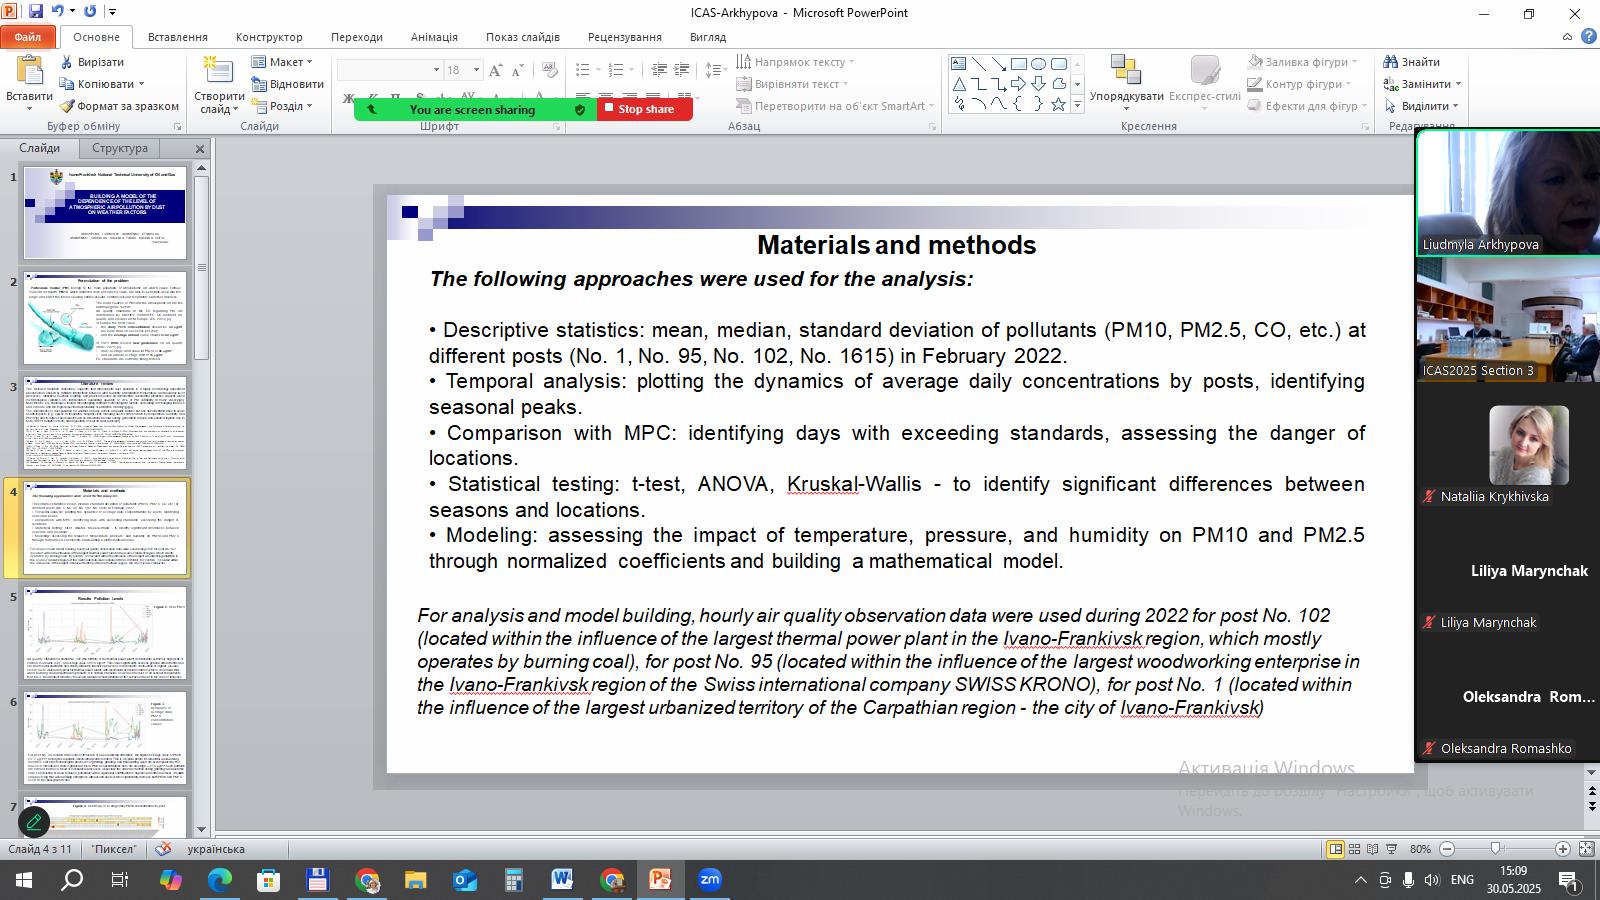Open the Zoom app in the taskbar
This screenshot has height=900, width=1600.
pos(710,880)
